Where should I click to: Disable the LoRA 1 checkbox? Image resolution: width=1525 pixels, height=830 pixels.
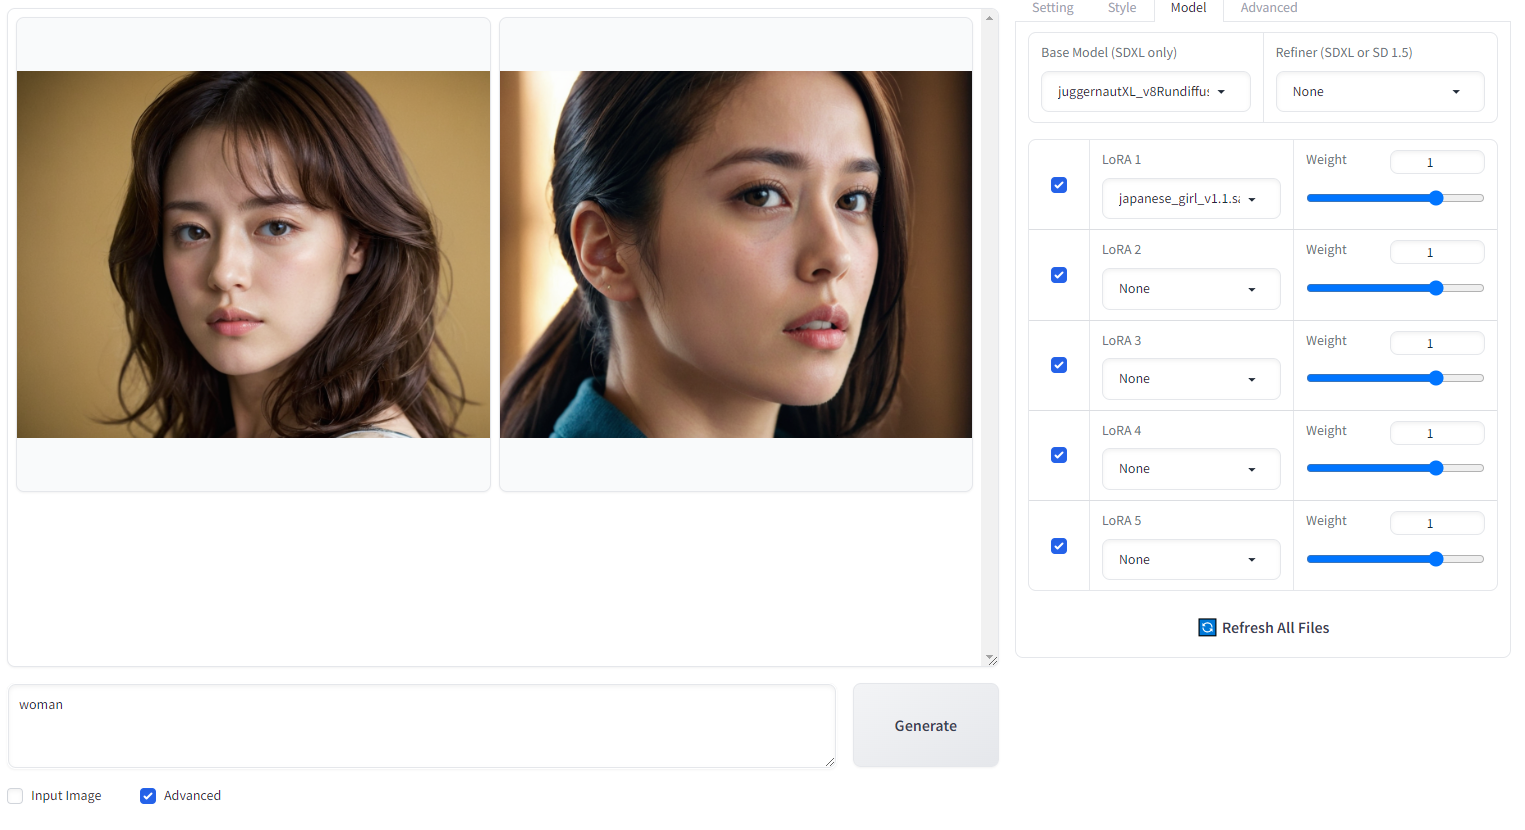(x=1059, y=185)
